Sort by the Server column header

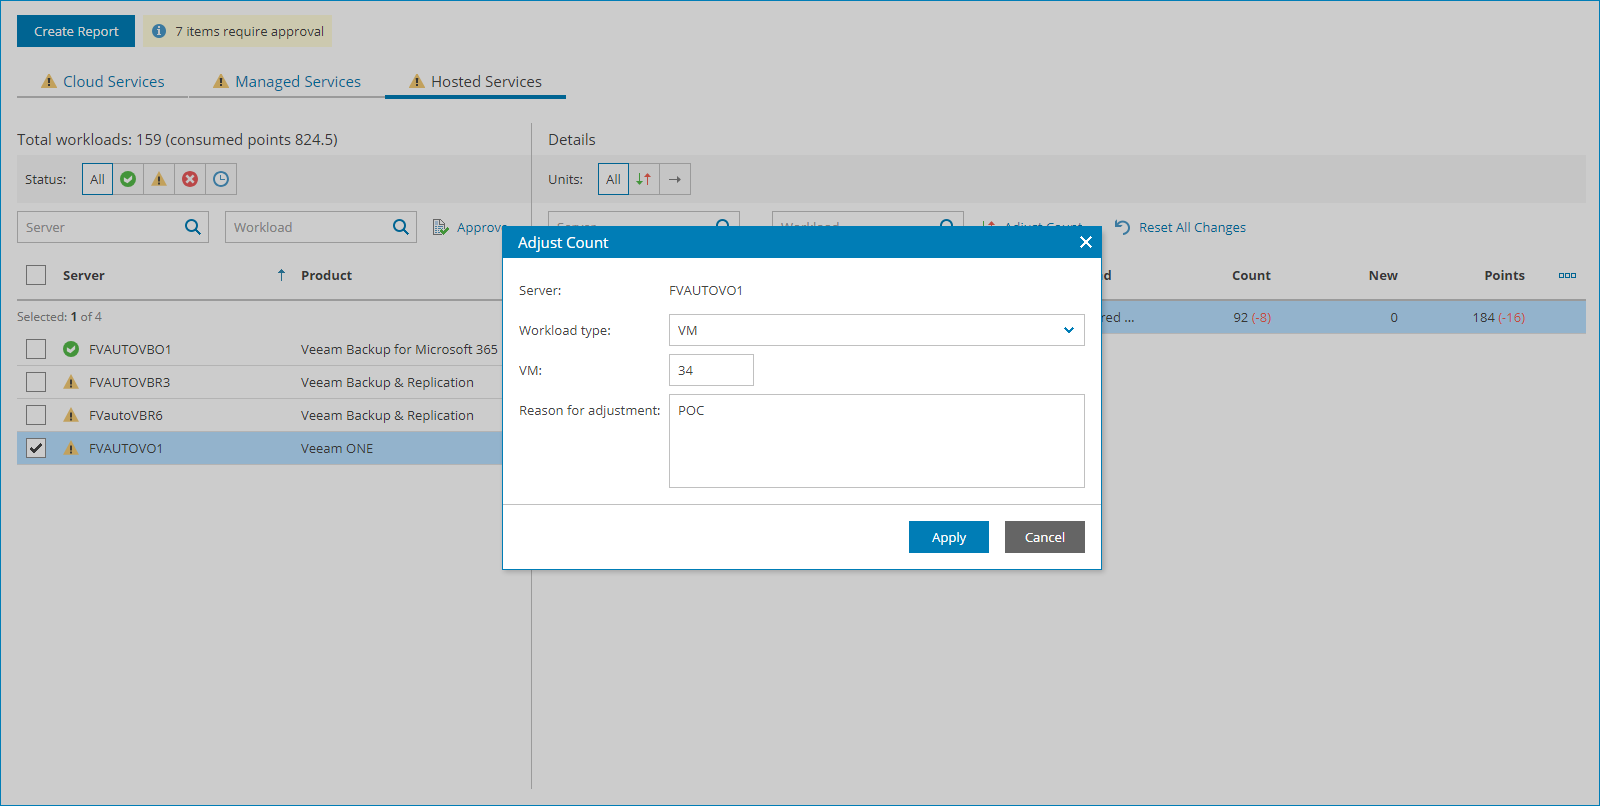click(x=84, y=275)
